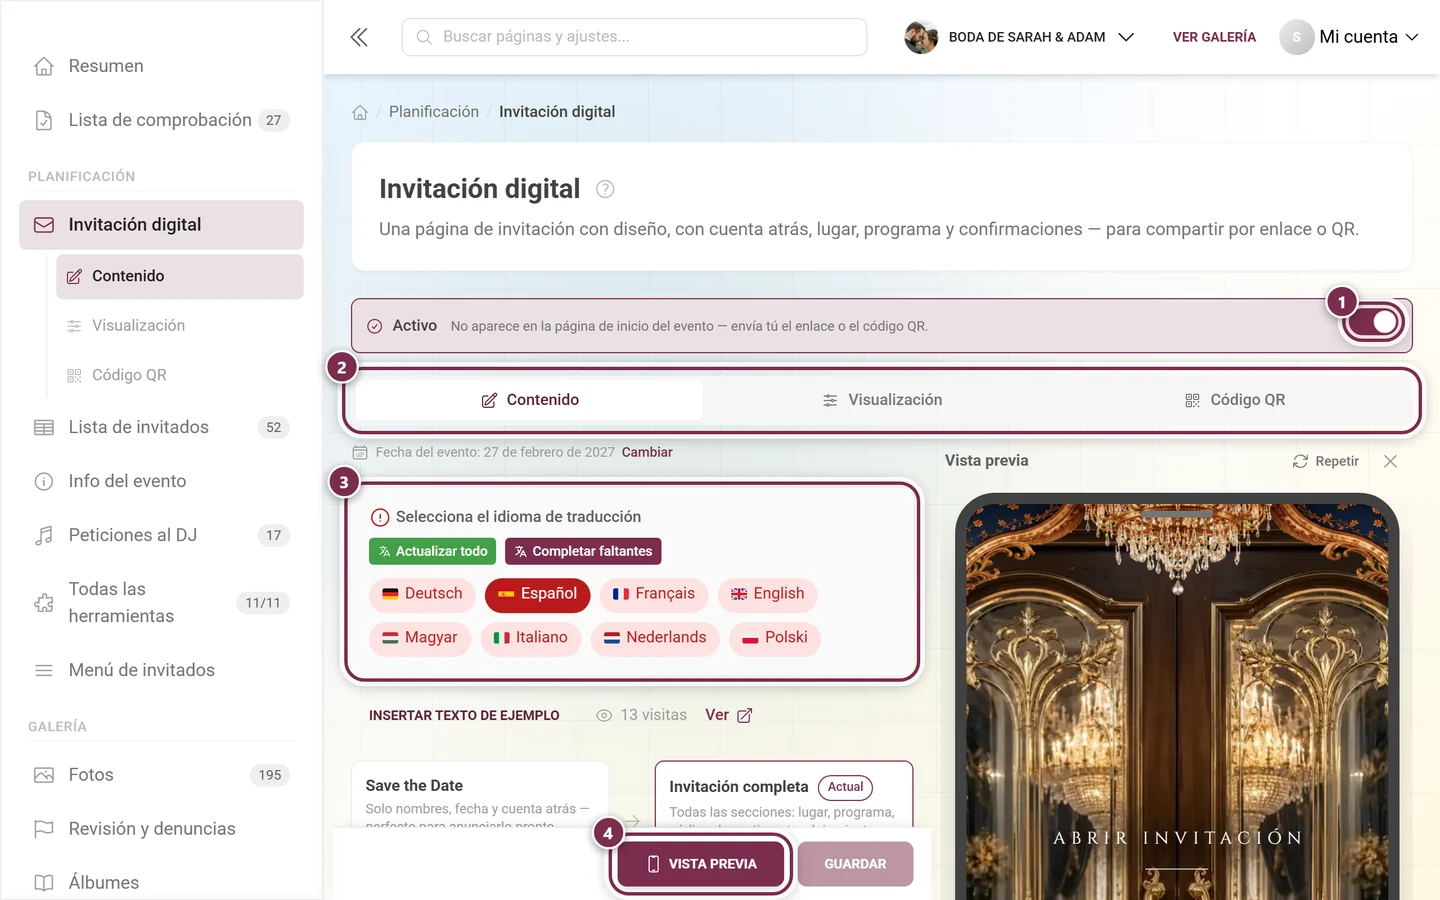Open Fotos in the Galería section

(161, 775)
